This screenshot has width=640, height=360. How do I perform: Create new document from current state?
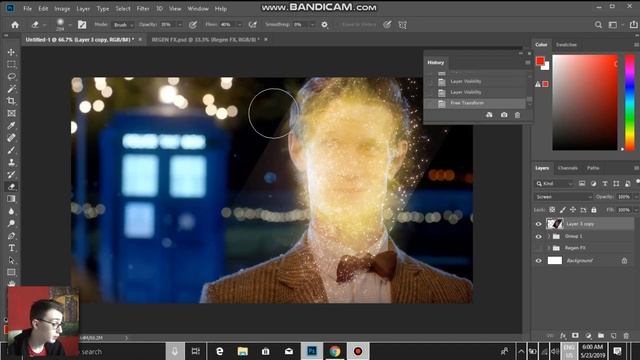[x=489, y=115]
